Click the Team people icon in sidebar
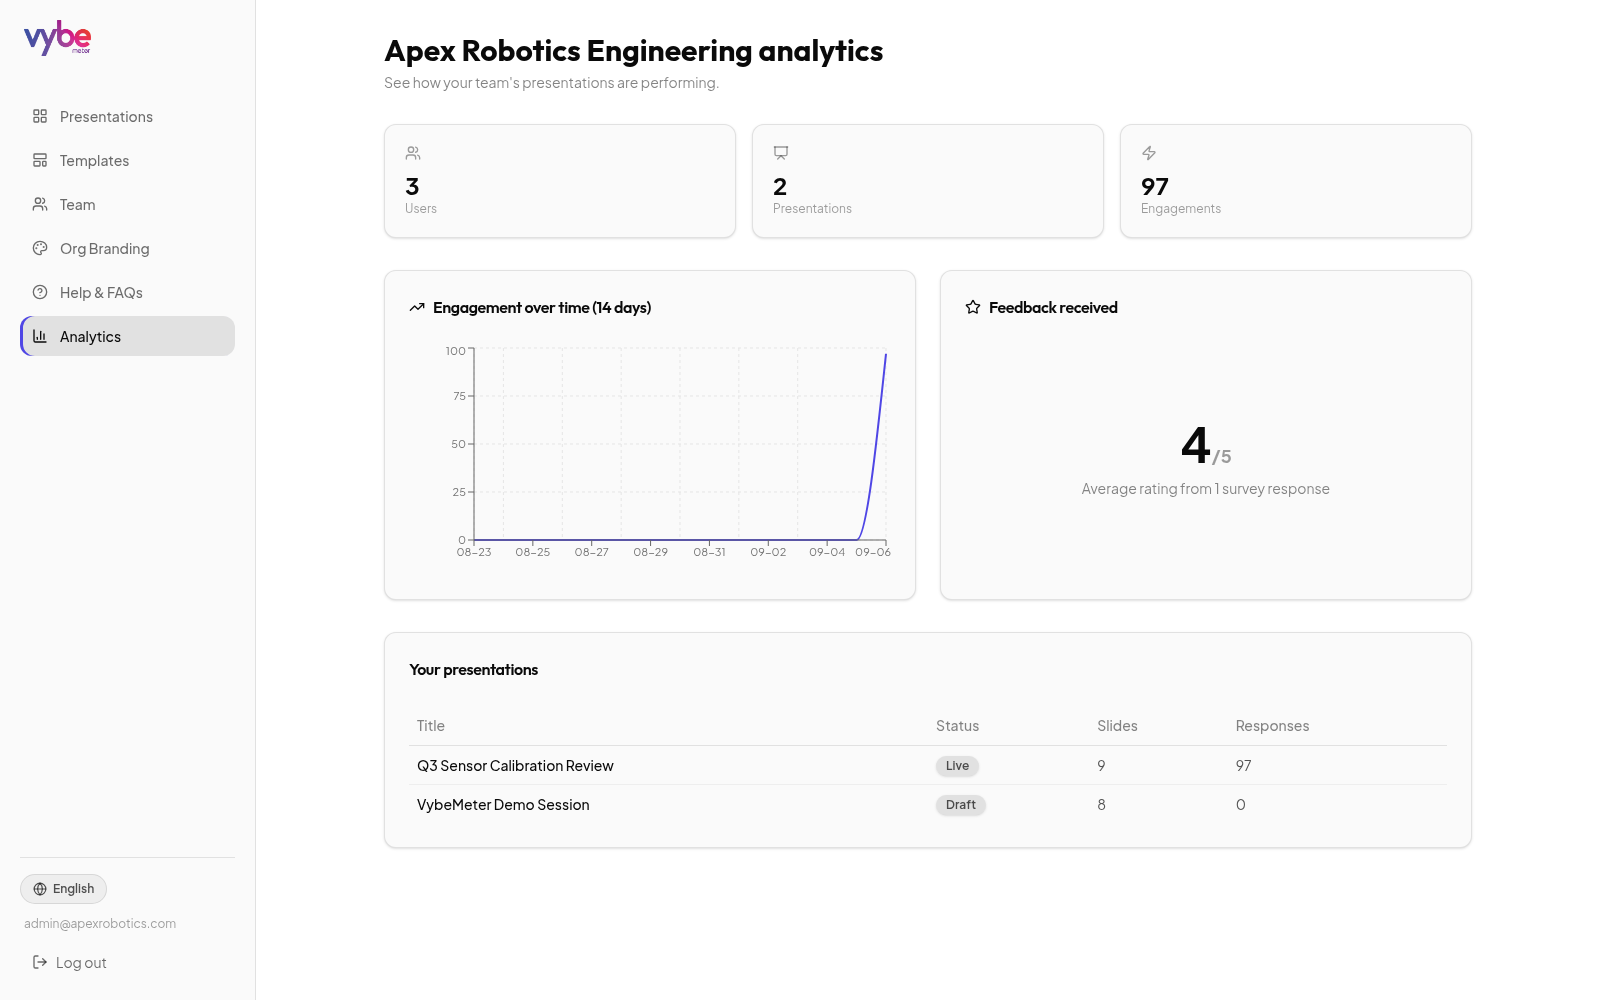 [x=40, y=204]
